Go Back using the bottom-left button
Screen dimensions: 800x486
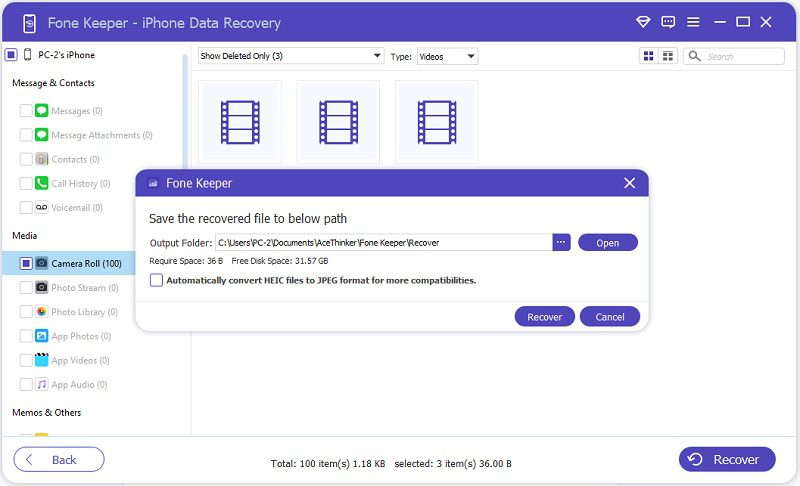[59, 459]
